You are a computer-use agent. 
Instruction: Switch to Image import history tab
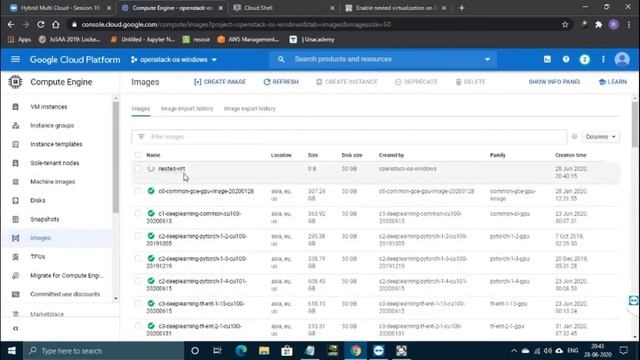pyautogui.click(x=187, y=109)
